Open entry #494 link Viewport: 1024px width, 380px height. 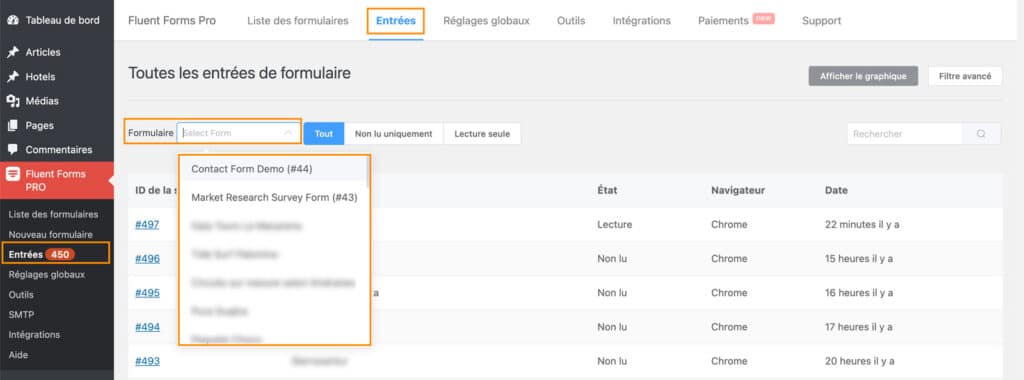point(148,326)
